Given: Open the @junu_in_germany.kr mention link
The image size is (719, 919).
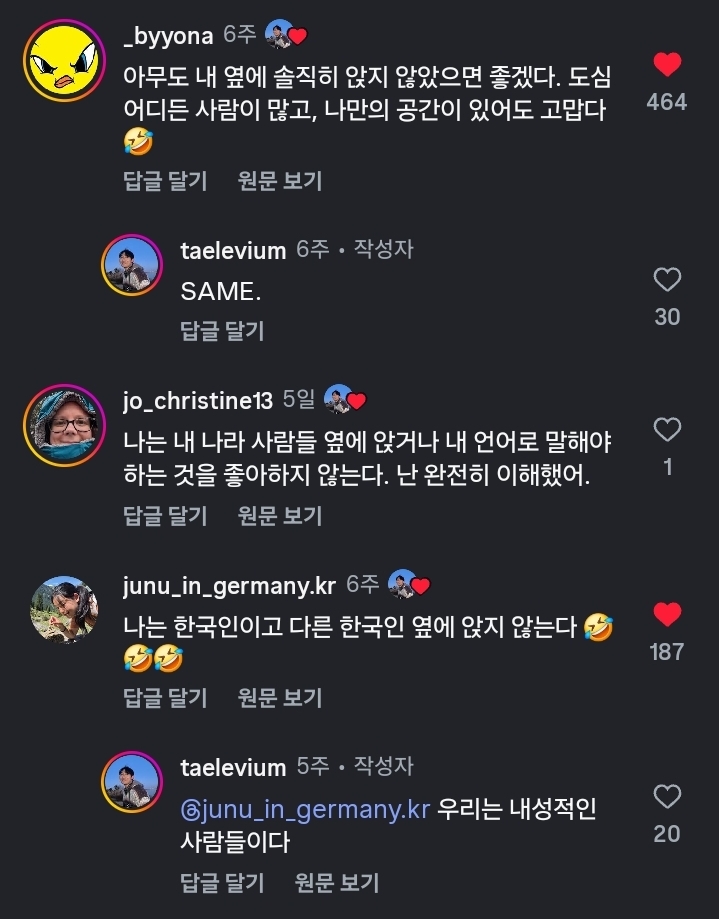Looking at the screenshot, I should point(305,810).
